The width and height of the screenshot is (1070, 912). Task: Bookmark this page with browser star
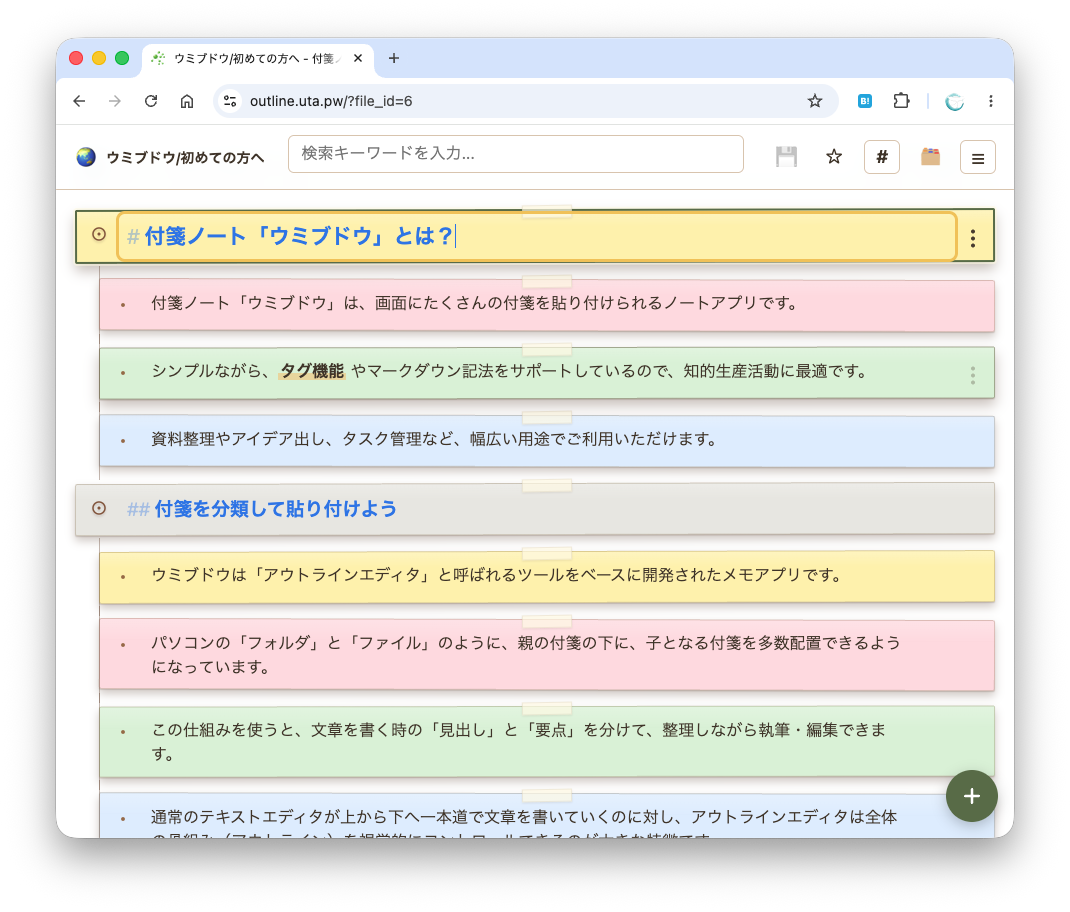815,101
